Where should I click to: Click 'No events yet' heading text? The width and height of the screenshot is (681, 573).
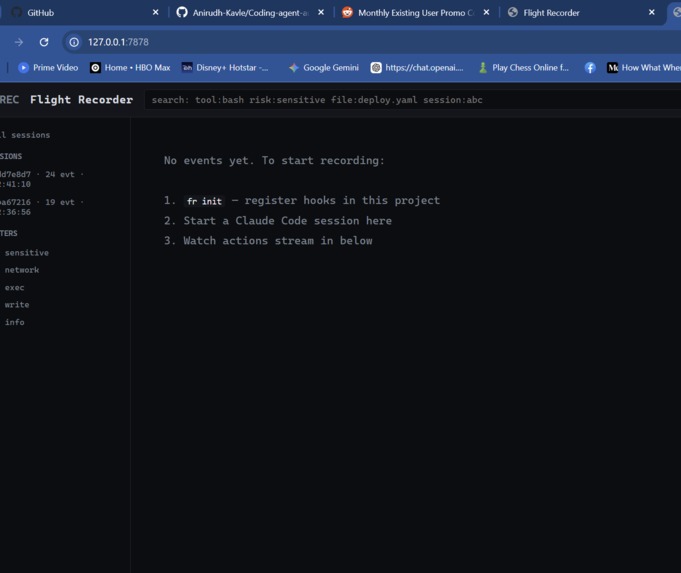click(274, 160)
